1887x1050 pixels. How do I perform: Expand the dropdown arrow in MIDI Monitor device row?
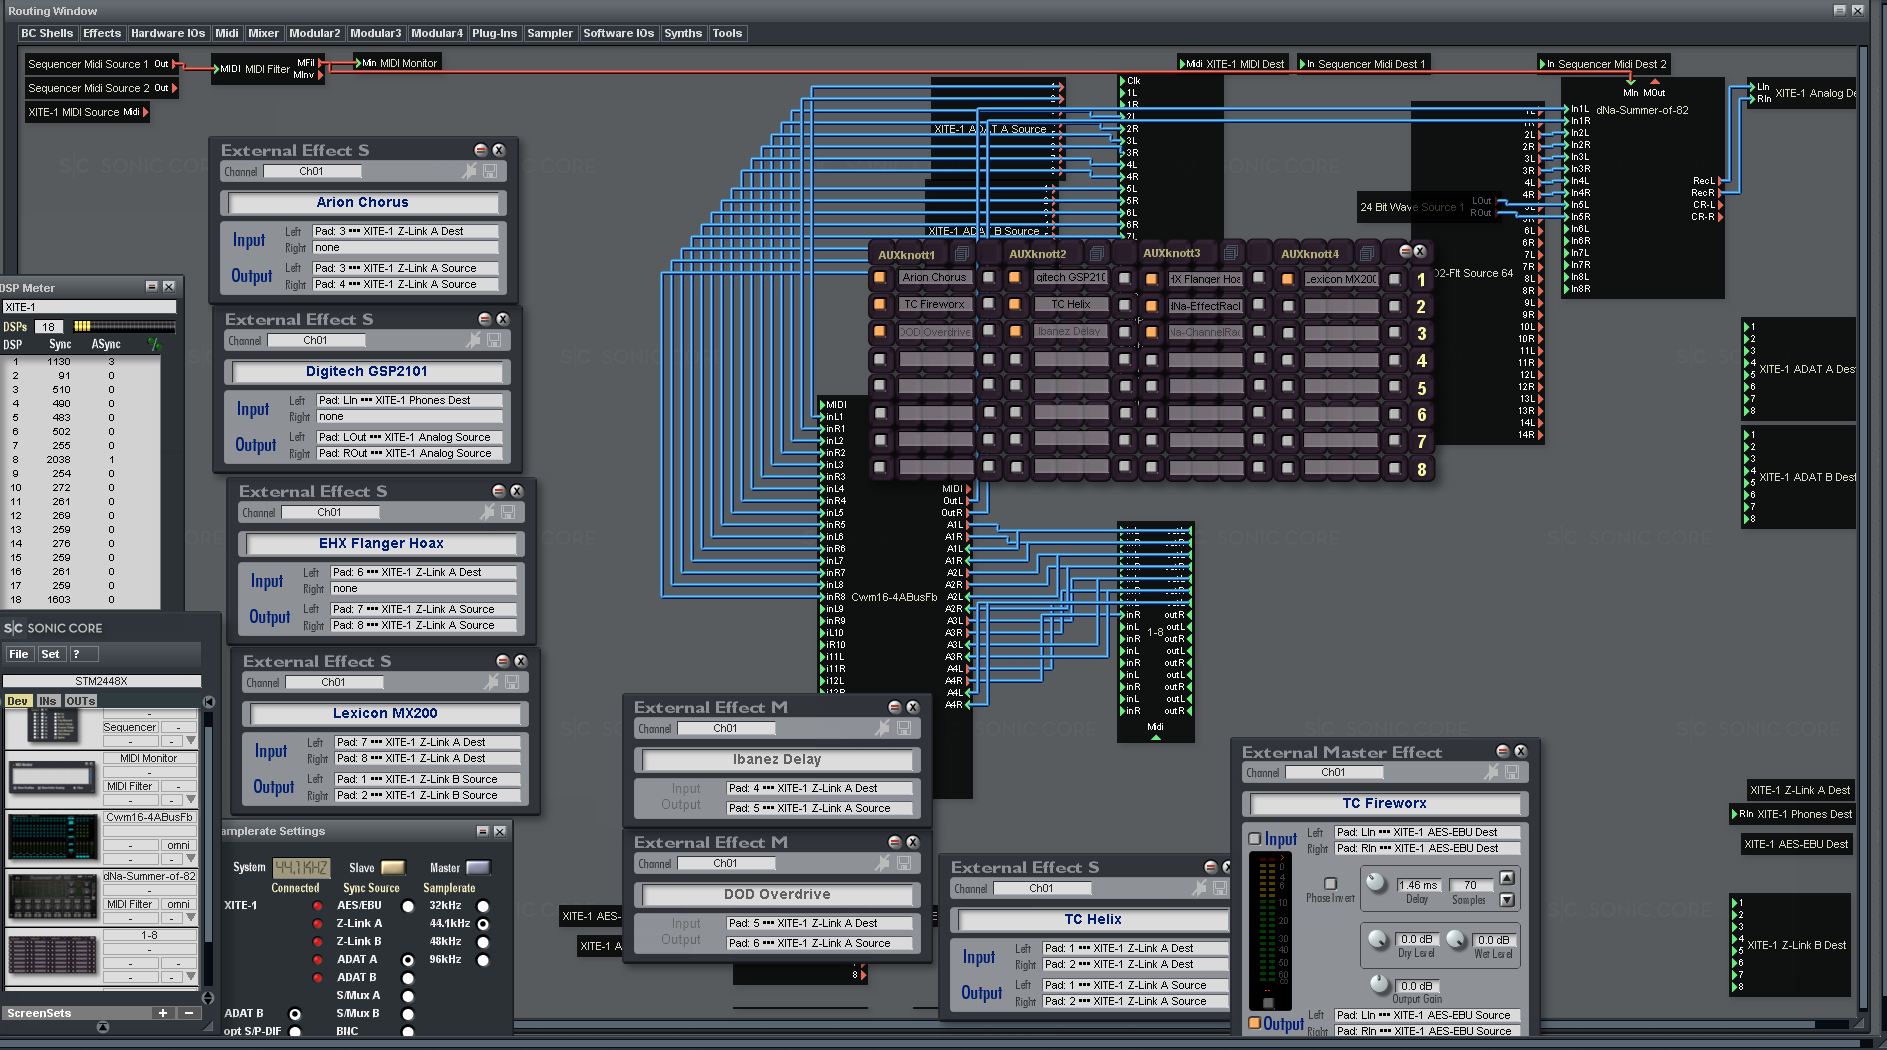(x=191, y=799)
